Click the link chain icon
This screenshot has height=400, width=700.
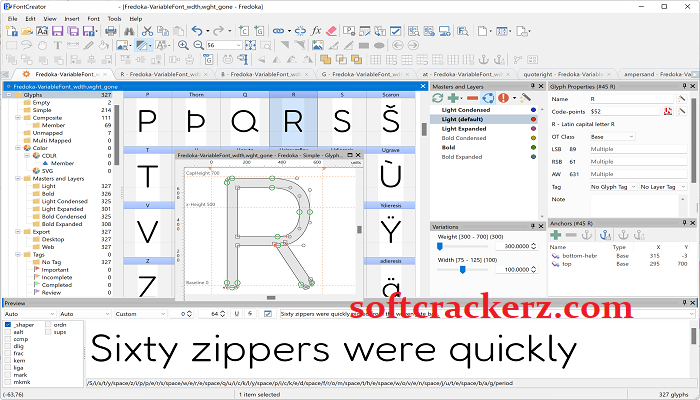[x=278, y=31]
